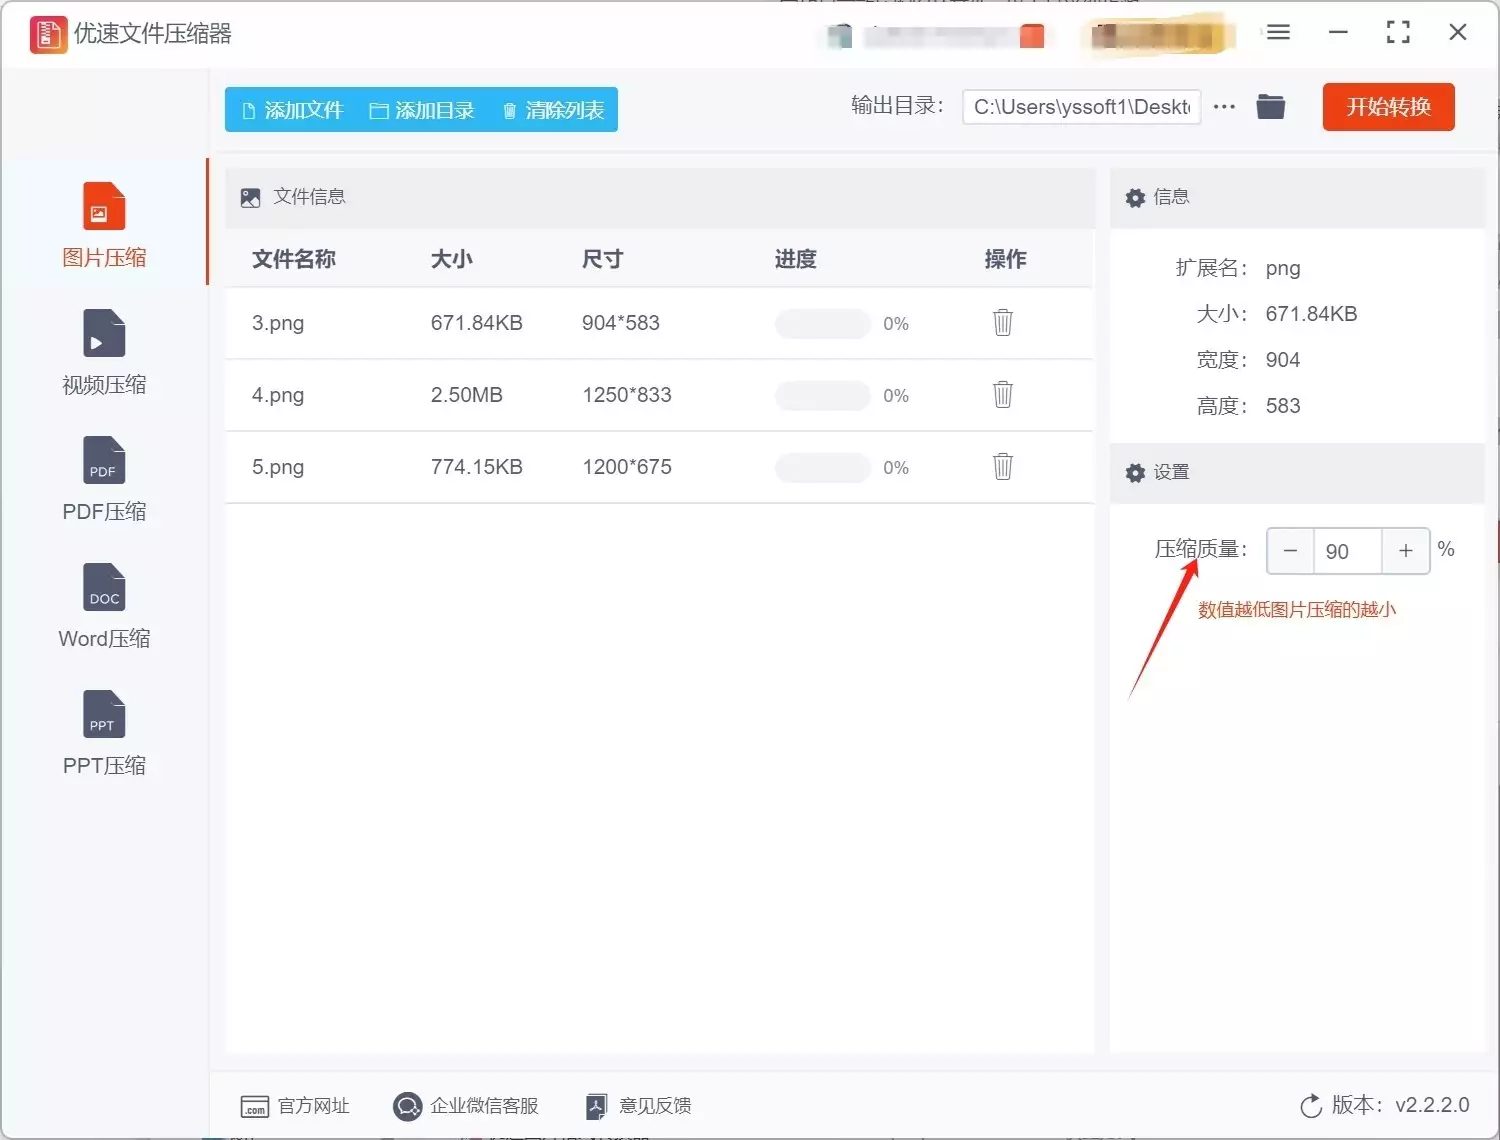Image resolution: width=1500 pixels, height=1140 pixels.
Task: Click the 信息 gear icon
Action: (x=1135, y=198)
